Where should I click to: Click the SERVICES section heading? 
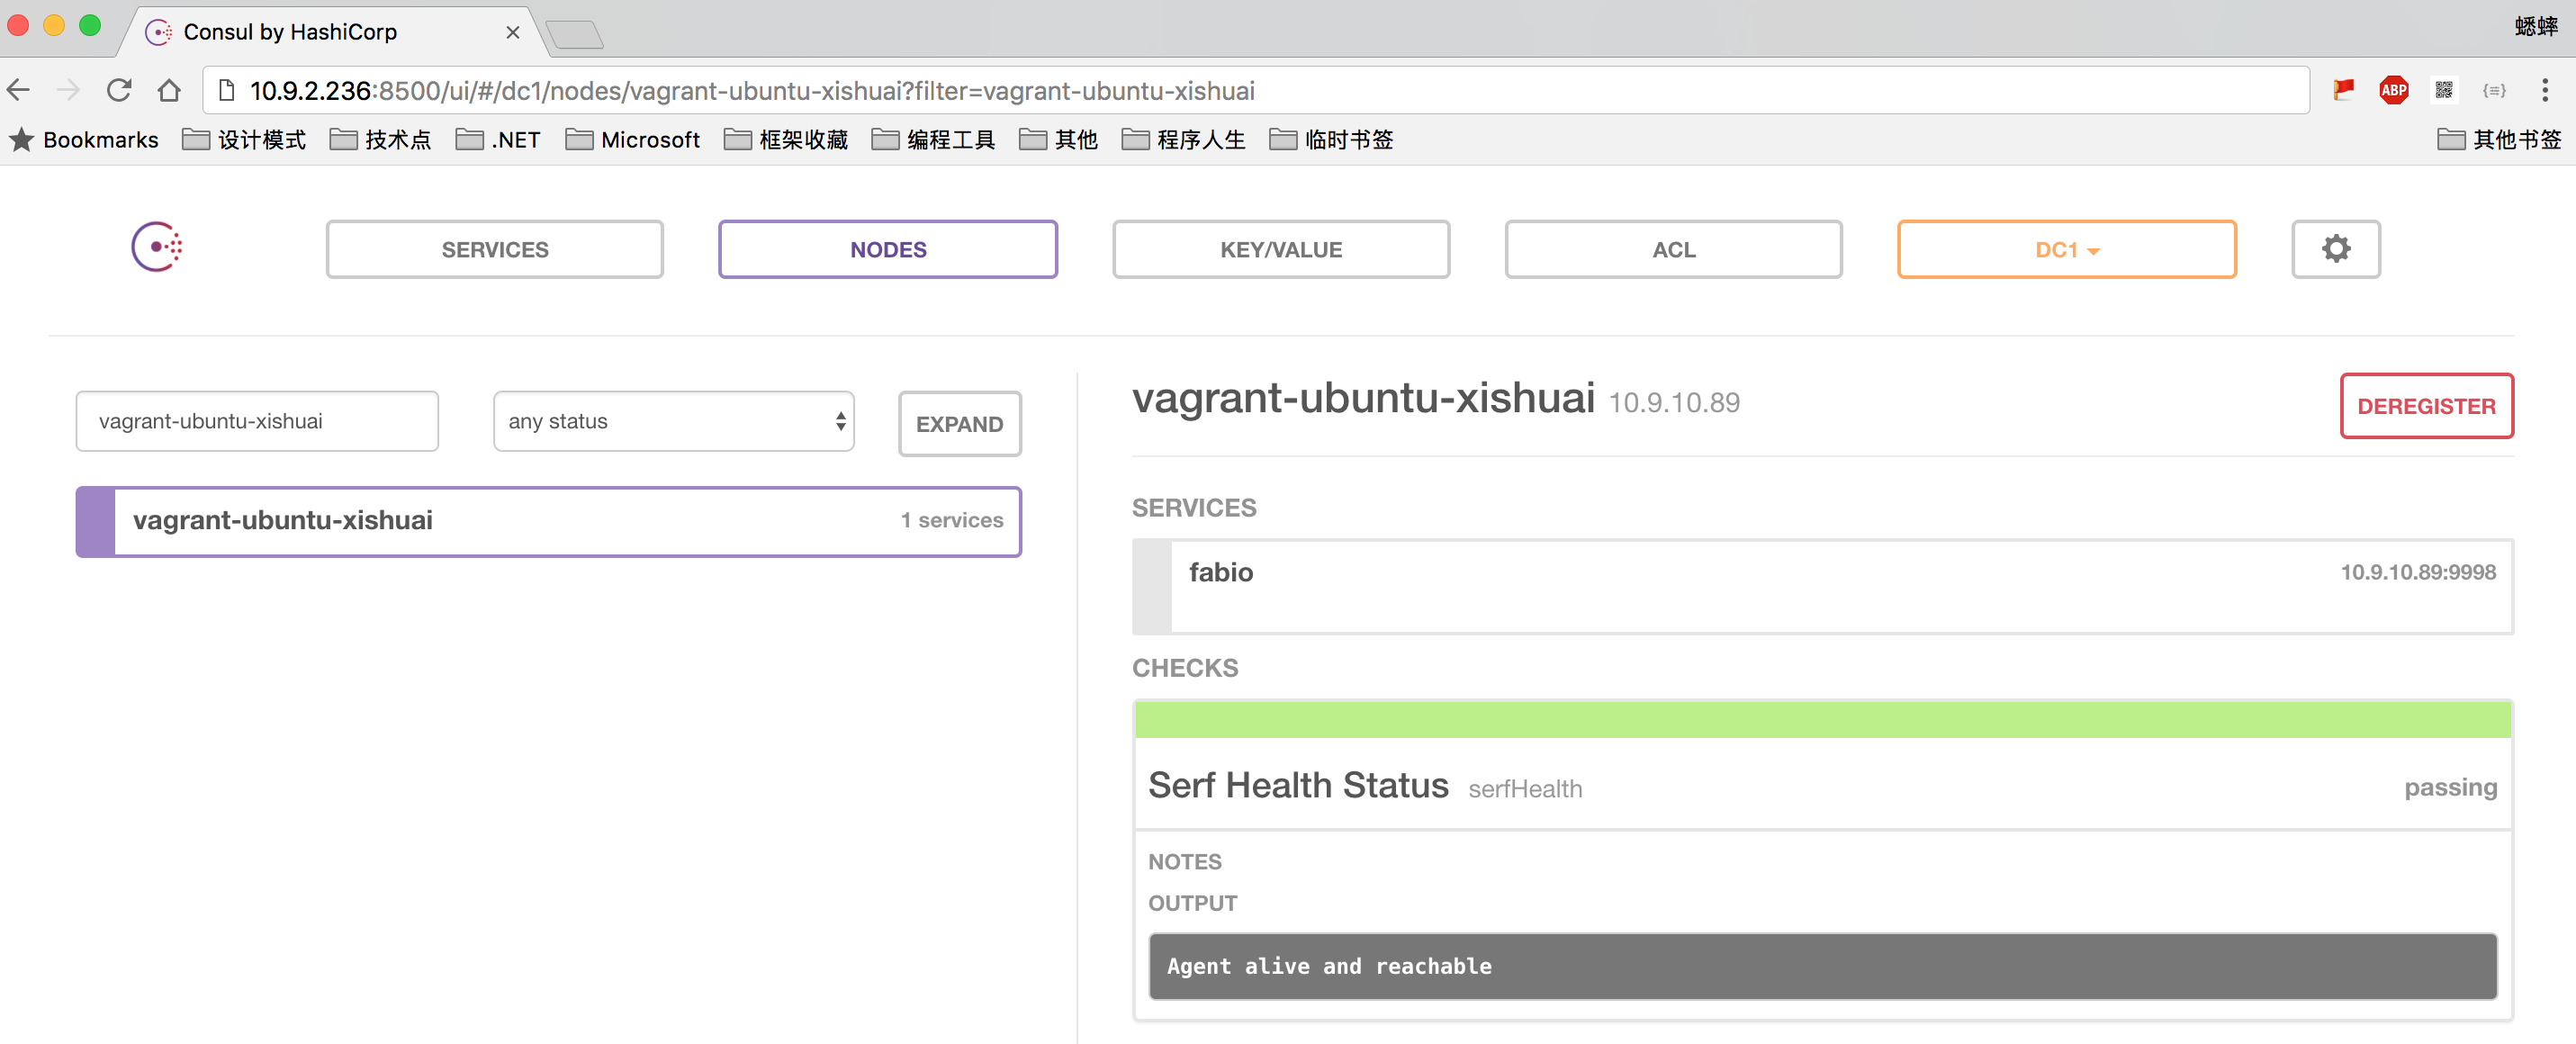click(1194, 508)
